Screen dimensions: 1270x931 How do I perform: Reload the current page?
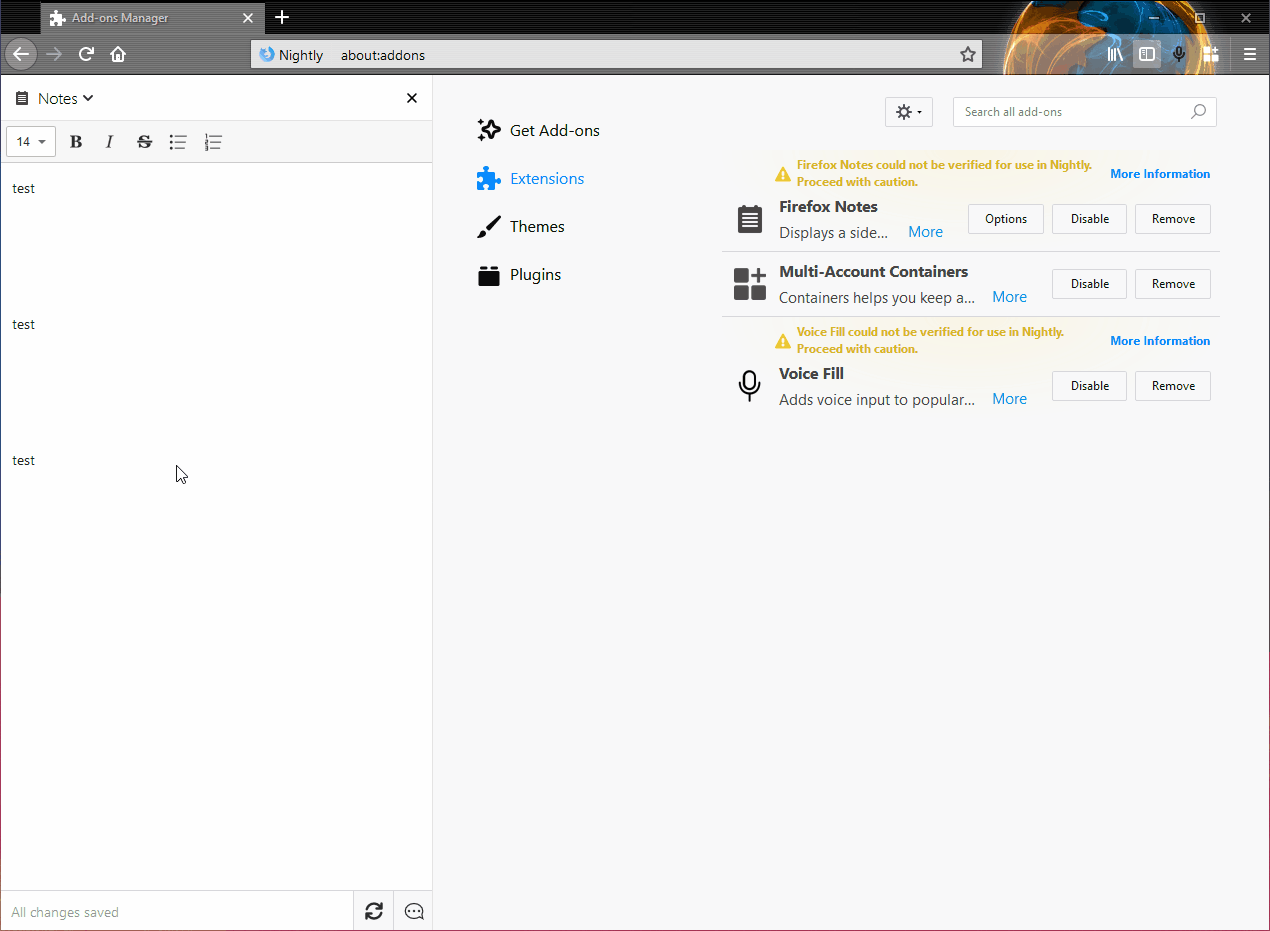pyautogui.click(x=86, y=54)
